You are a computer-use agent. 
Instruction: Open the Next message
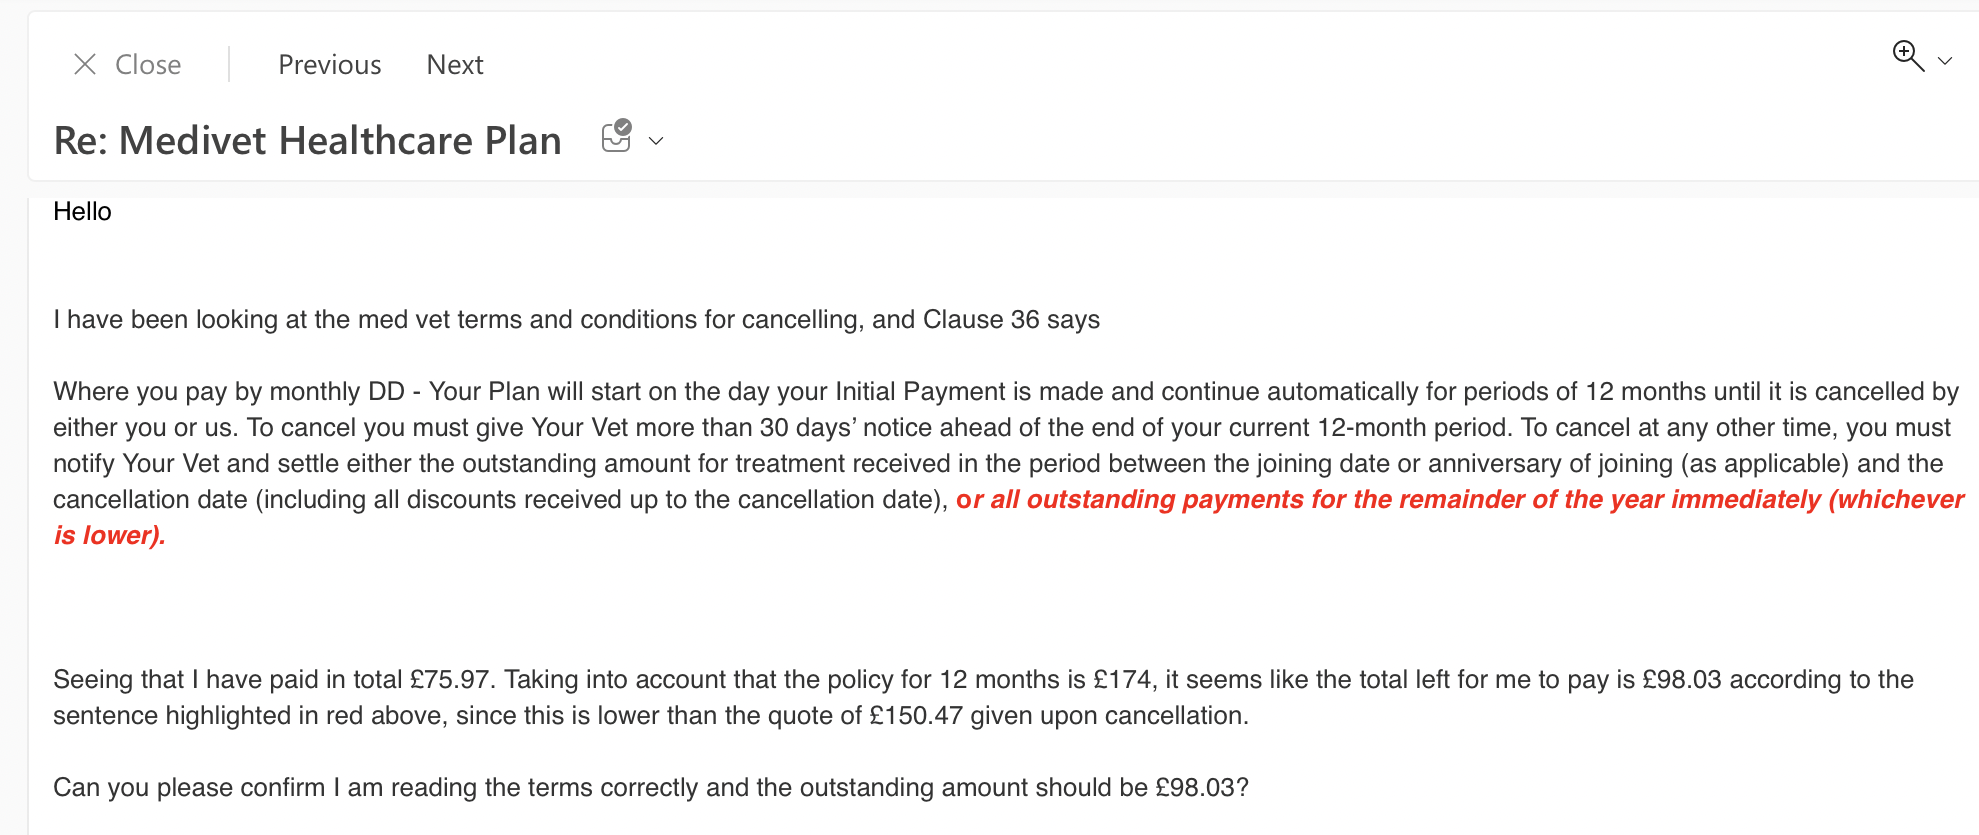tap(455, 65)
